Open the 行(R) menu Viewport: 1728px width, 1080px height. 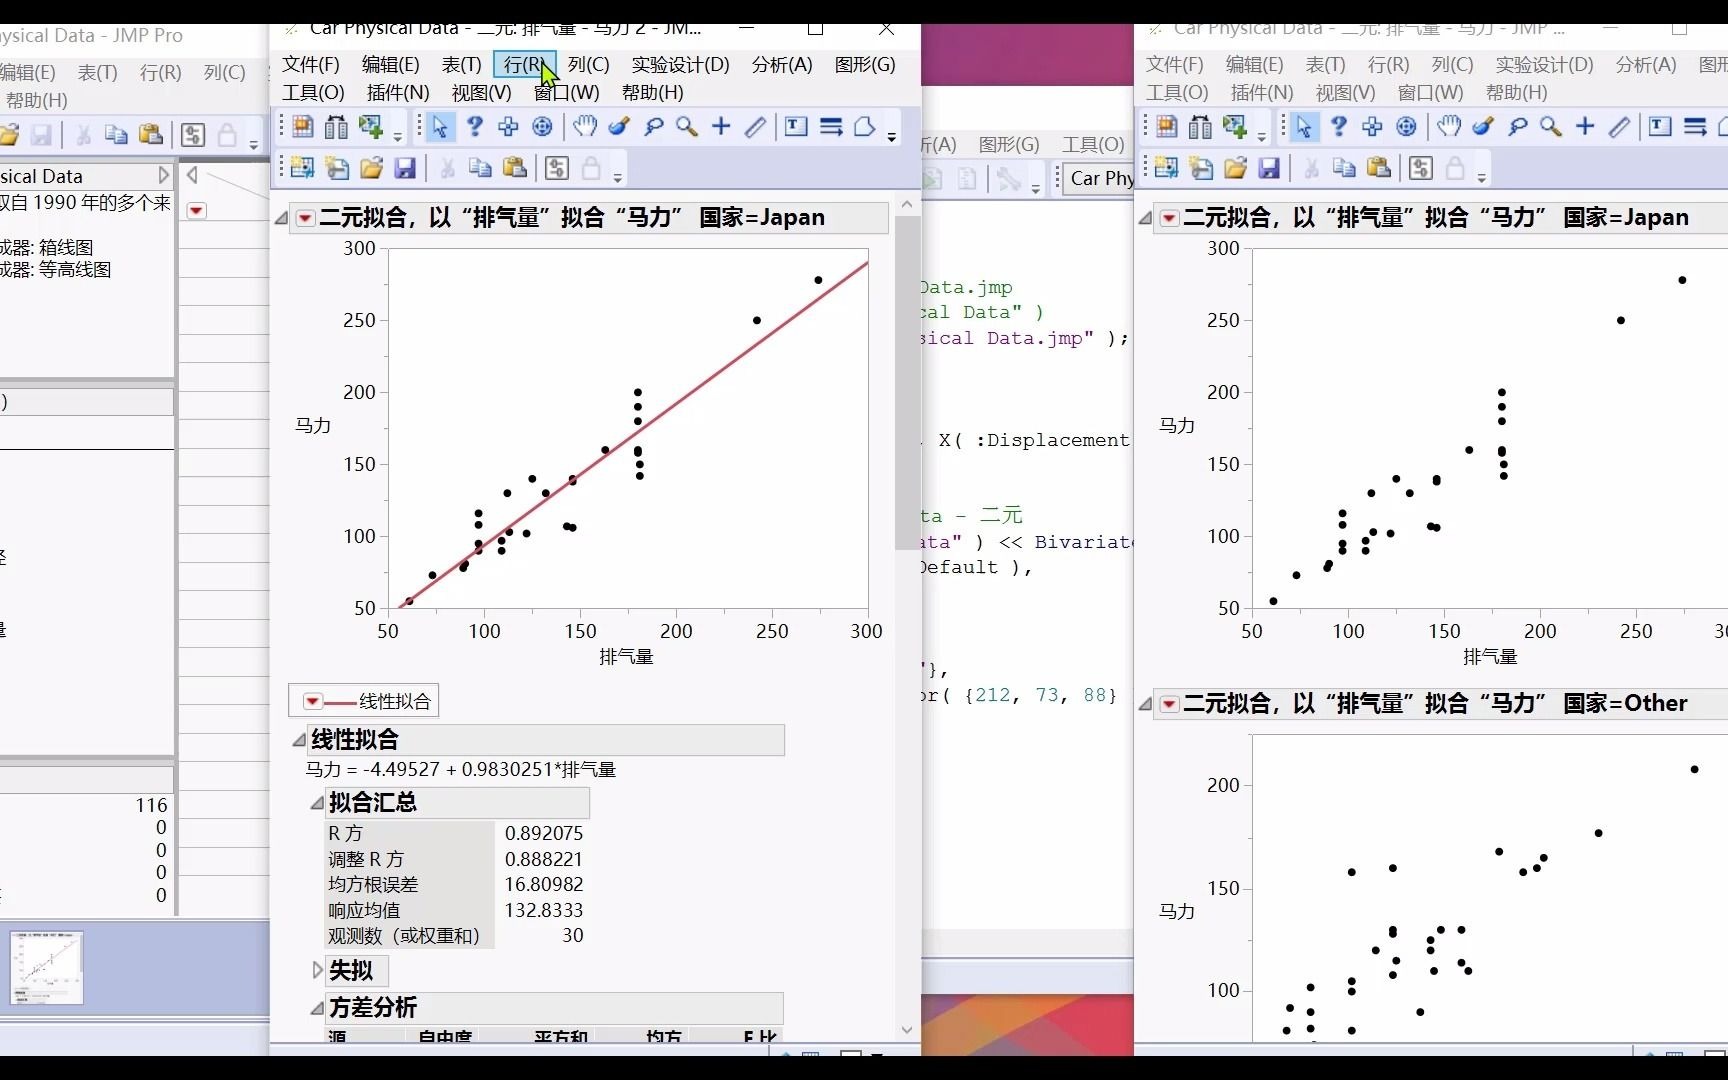pyautogui.click(x=524, y=65)
